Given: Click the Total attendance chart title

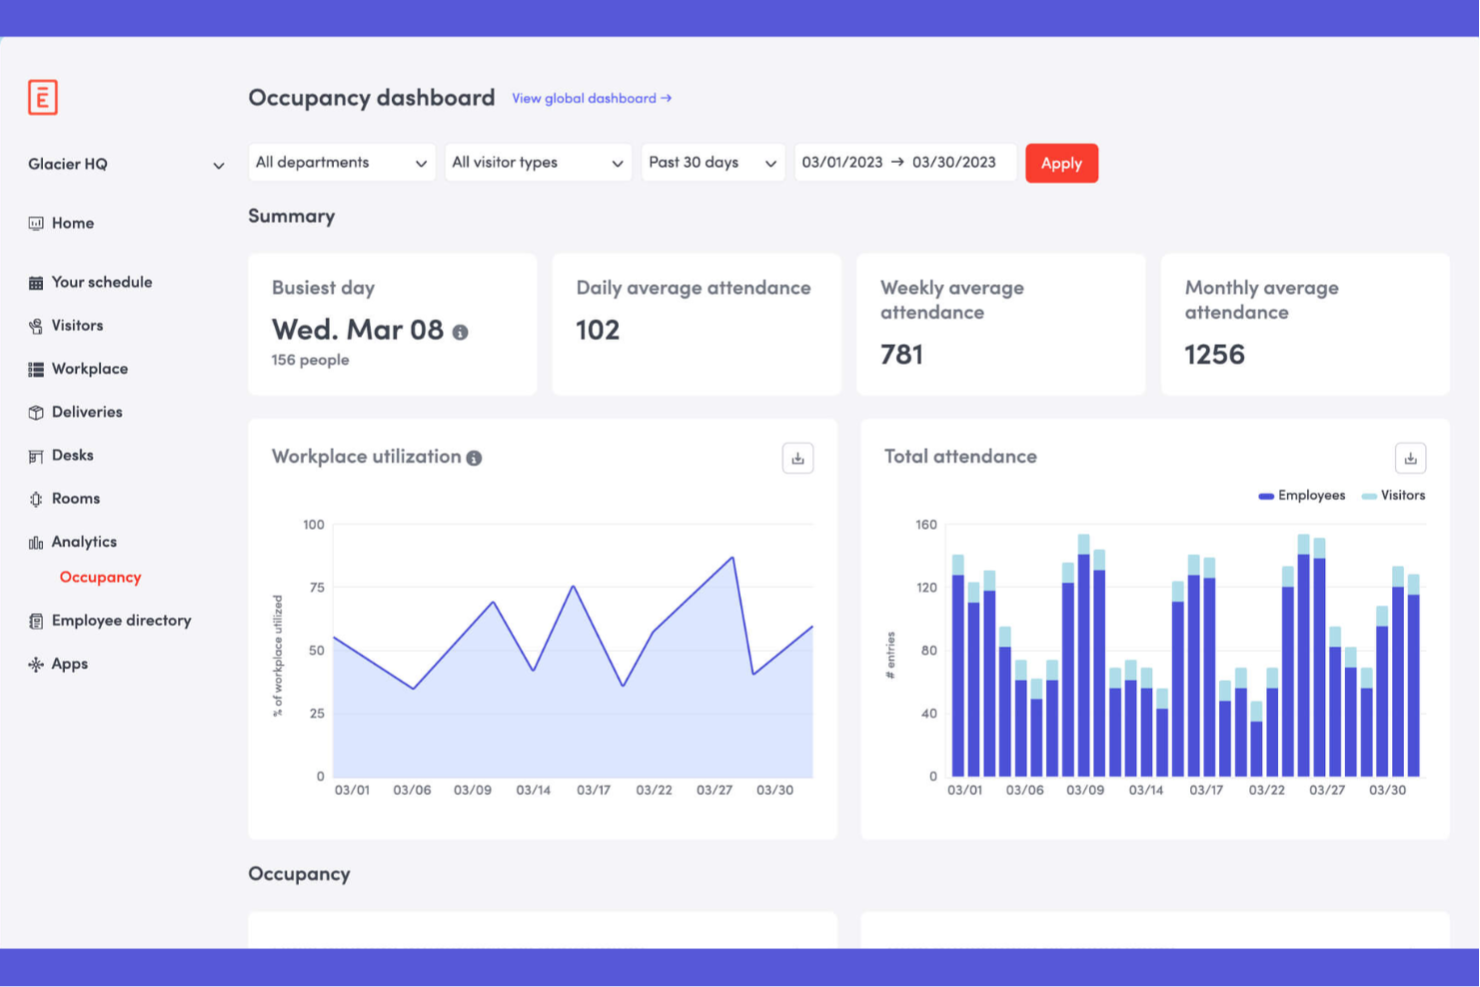Looking at the screenshot, I should pos(960,457).
